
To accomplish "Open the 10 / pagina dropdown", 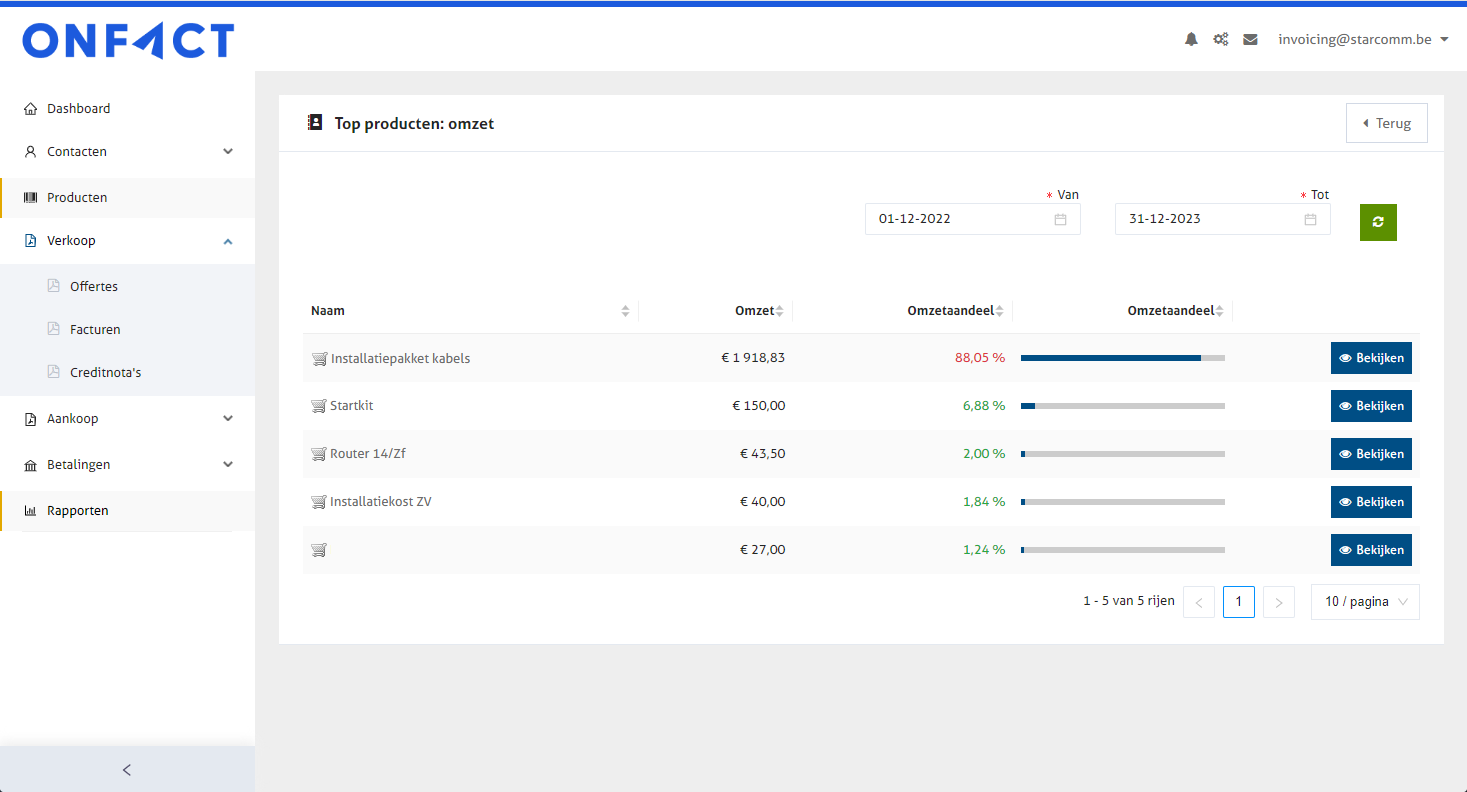I will (x=1364, y=602).
